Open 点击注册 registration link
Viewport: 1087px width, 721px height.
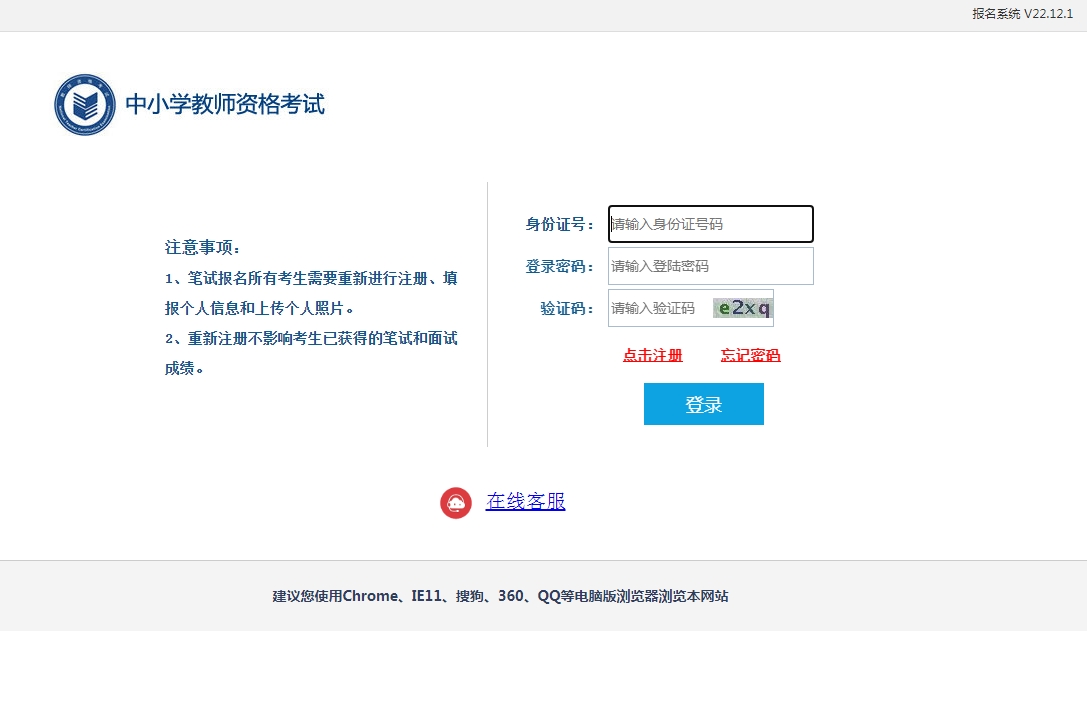[x=651, y=355]
